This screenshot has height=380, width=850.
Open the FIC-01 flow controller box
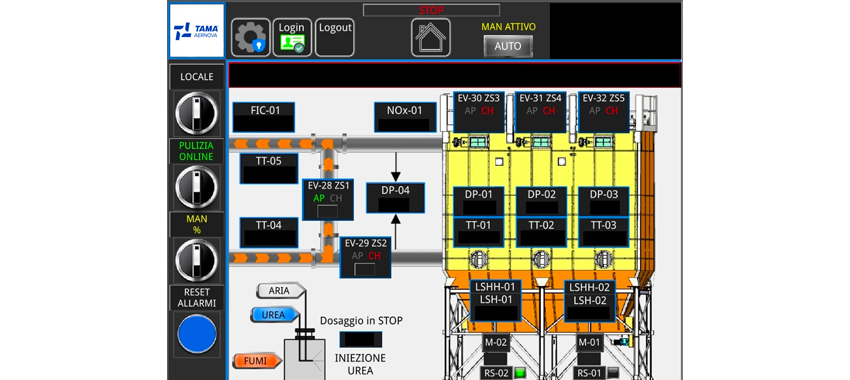tap(264, 117)
